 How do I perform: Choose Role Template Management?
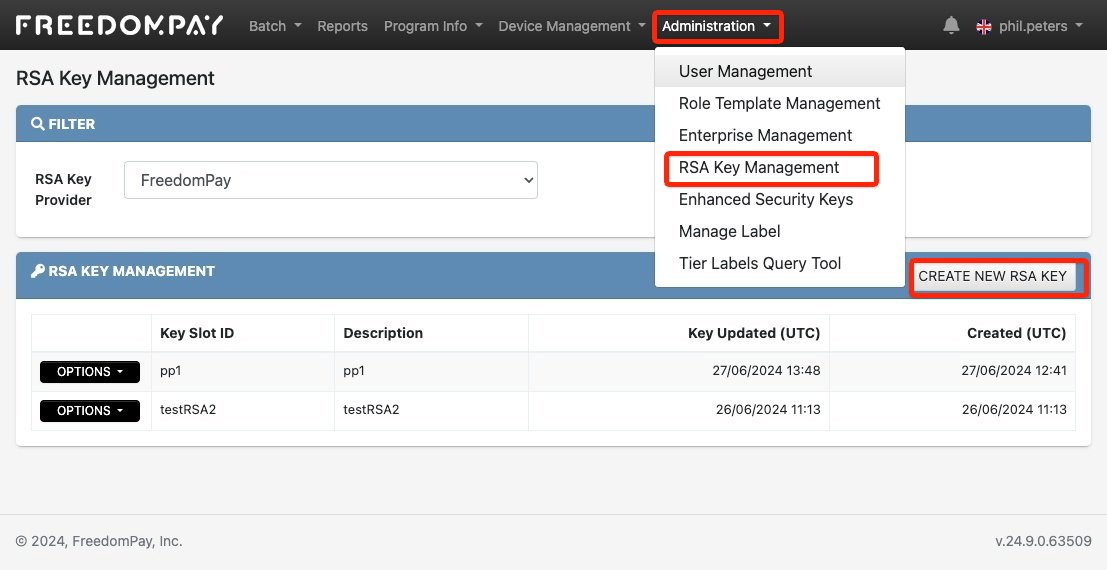point(779,103)
